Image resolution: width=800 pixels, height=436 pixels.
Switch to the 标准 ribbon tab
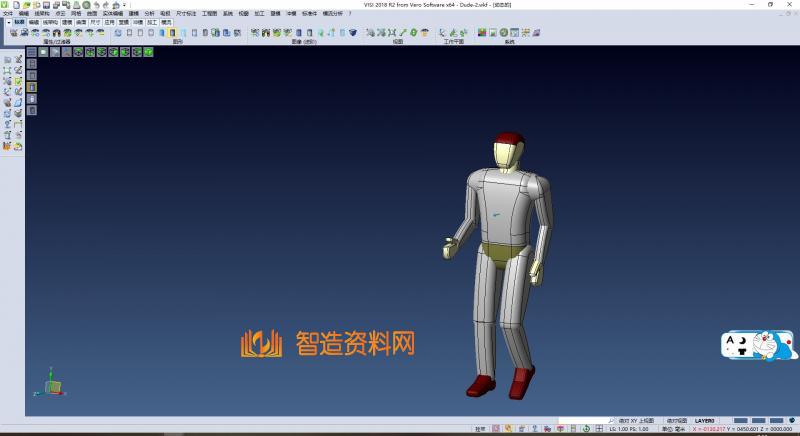click(x=19, y=22)
